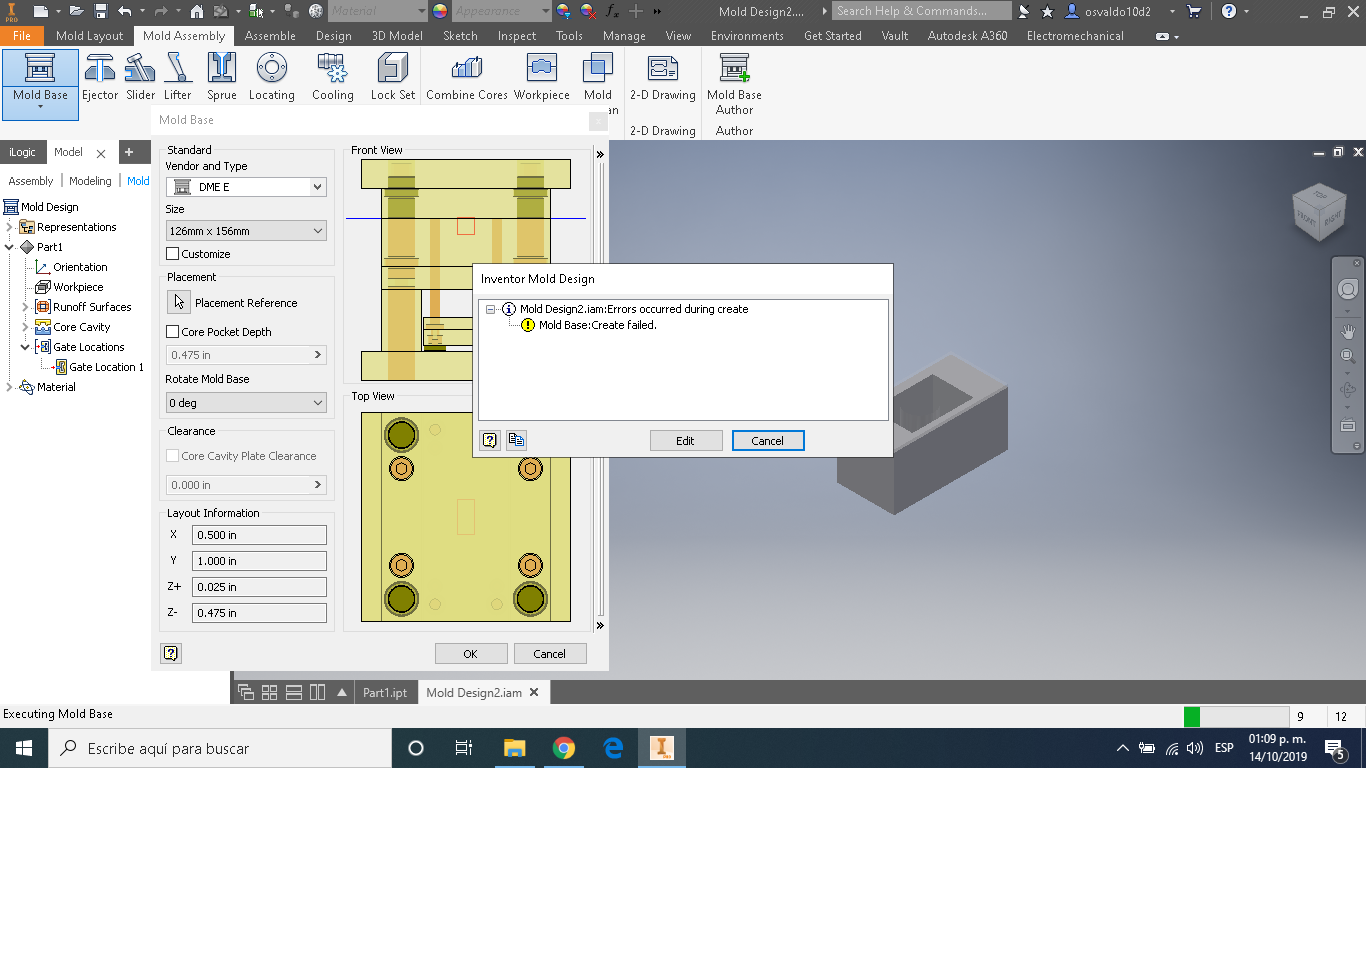Open the notification center
Screen dimensions: 1366x960
click(1335, 748)
